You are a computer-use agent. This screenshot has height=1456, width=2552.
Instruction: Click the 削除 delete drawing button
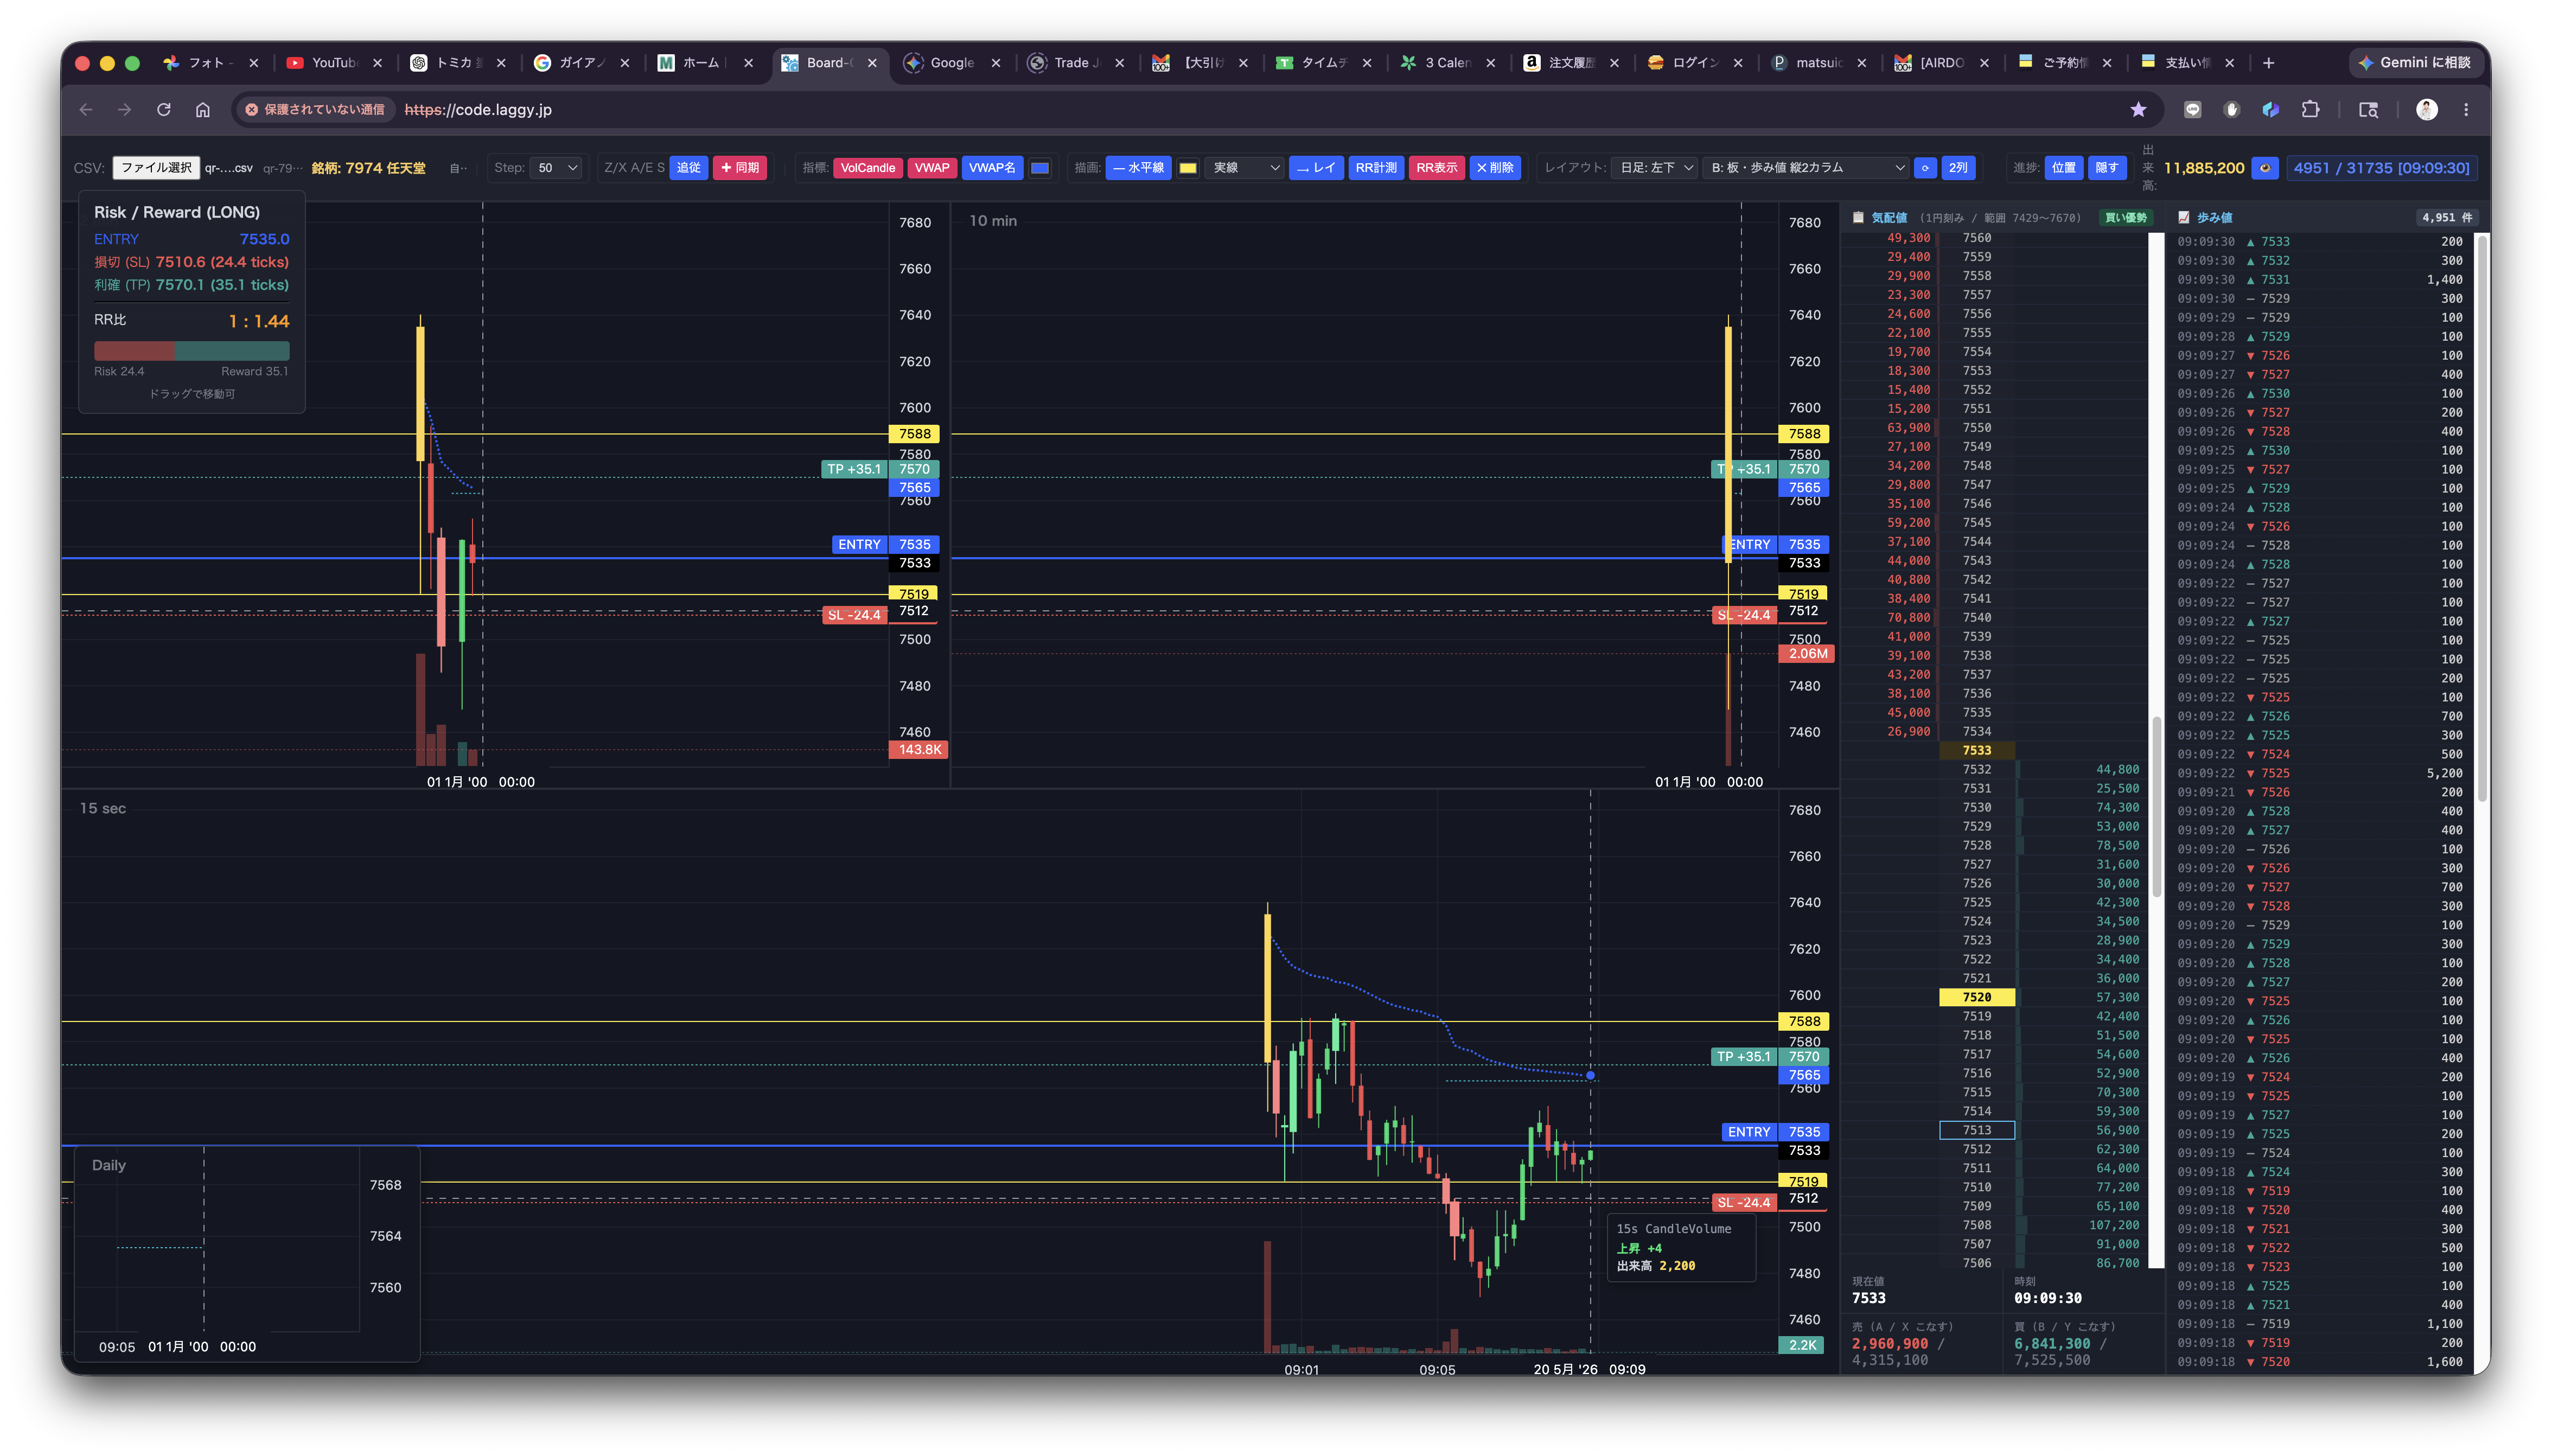1495,168
